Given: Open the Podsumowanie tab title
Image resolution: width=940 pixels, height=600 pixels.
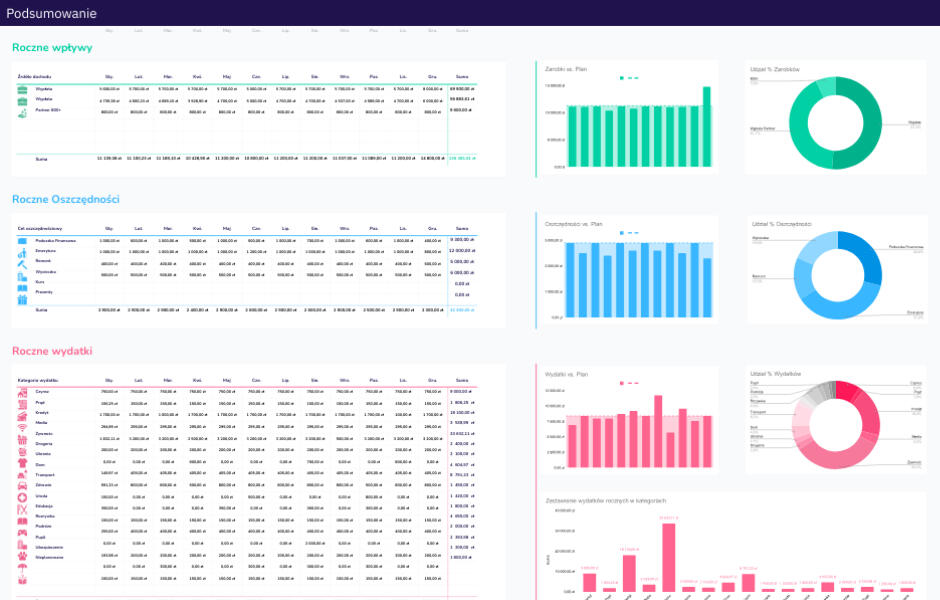Looking at the screenshot, I should pos(52,13).
